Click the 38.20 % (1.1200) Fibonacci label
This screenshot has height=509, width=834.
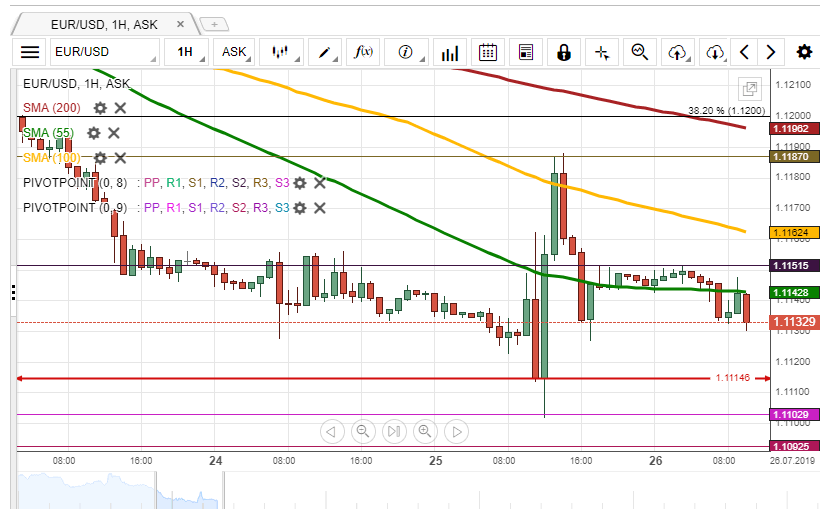click(x=727, y=111)
